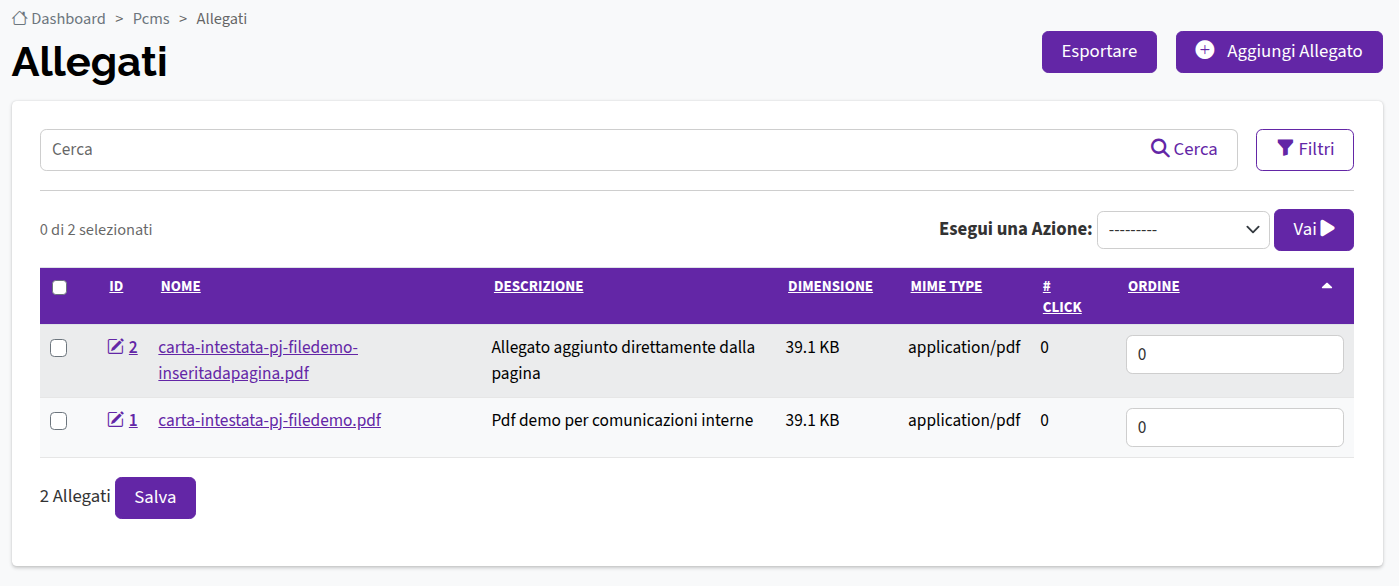Sort table by Nome column header
Screen dimensions: 1399x586
click(181, 286)
